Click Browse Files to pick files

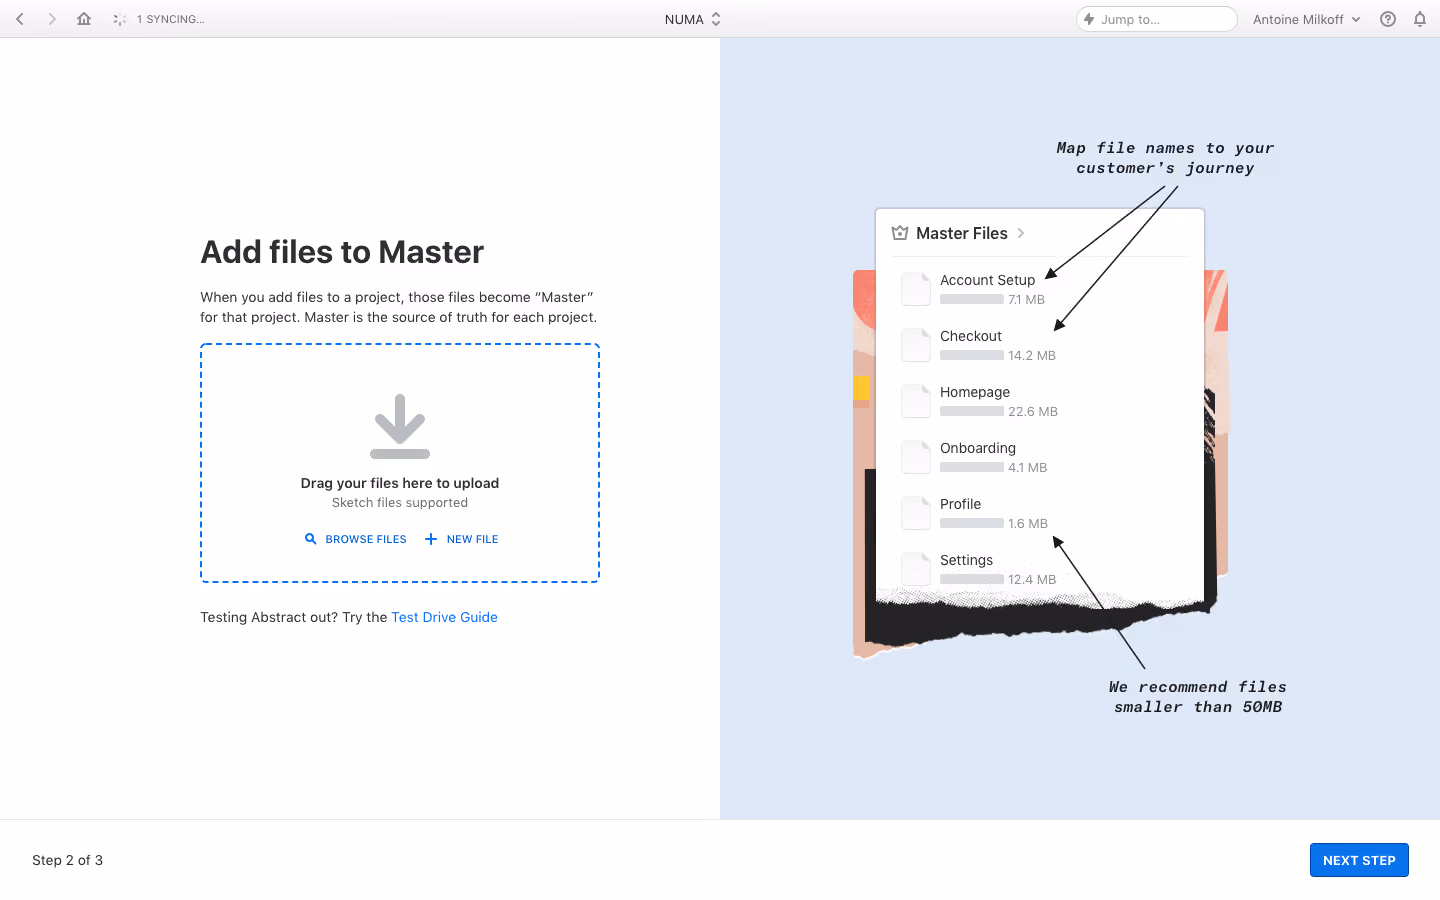point(356,539)
